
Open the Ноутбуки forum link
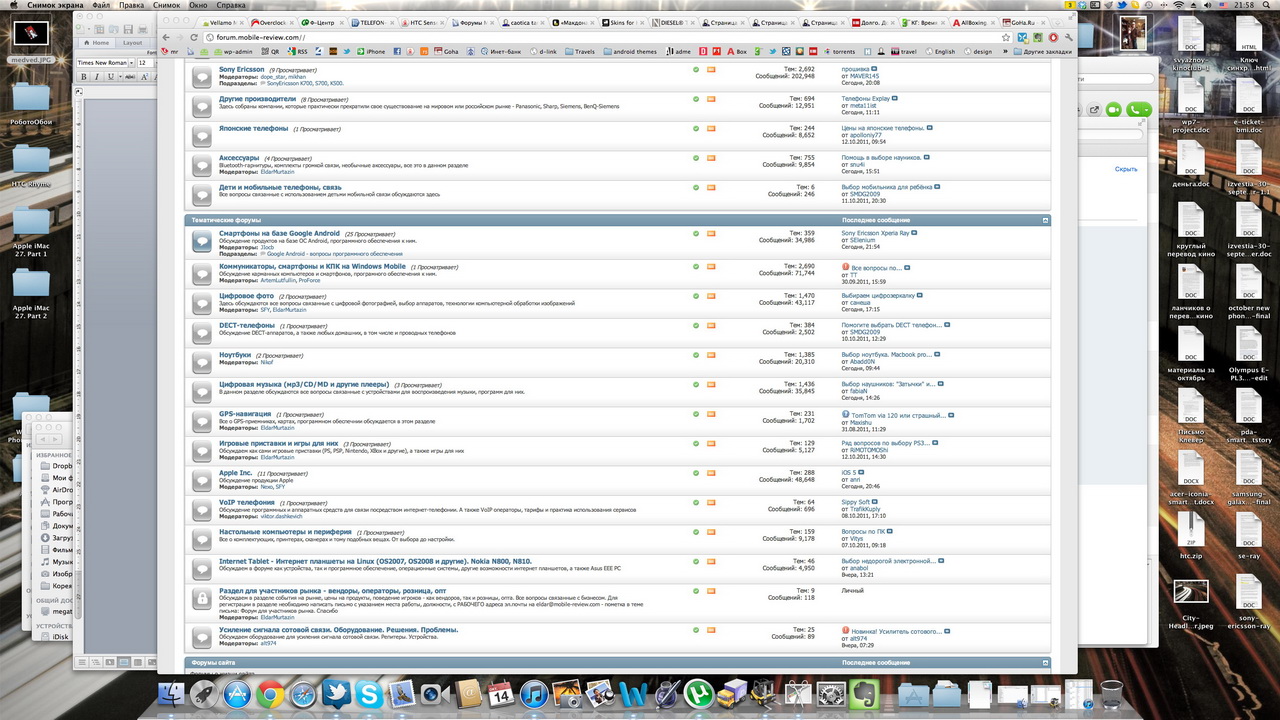[235, 355]
